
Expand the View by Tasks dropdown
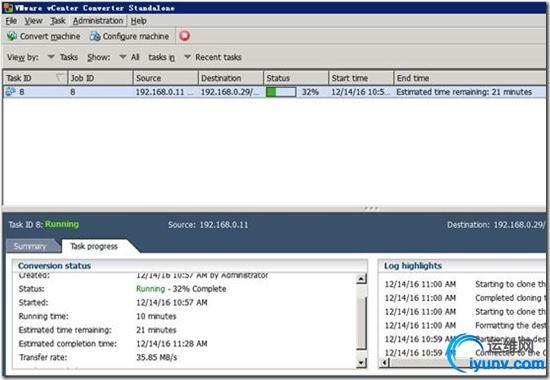[51, 56]
